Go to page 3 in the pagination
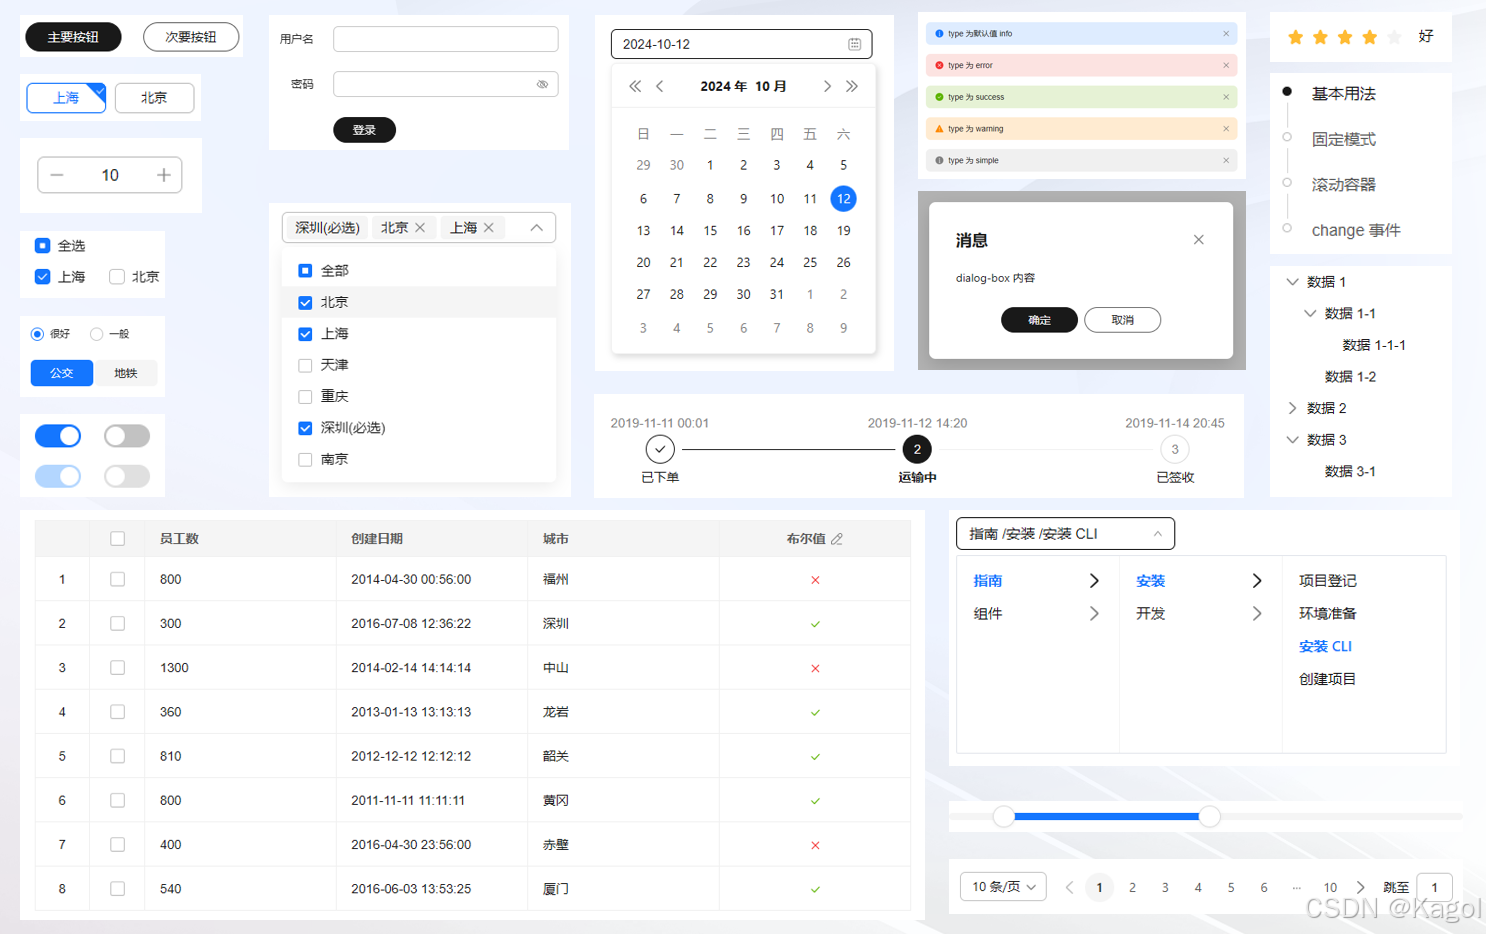 point(1164,887)
